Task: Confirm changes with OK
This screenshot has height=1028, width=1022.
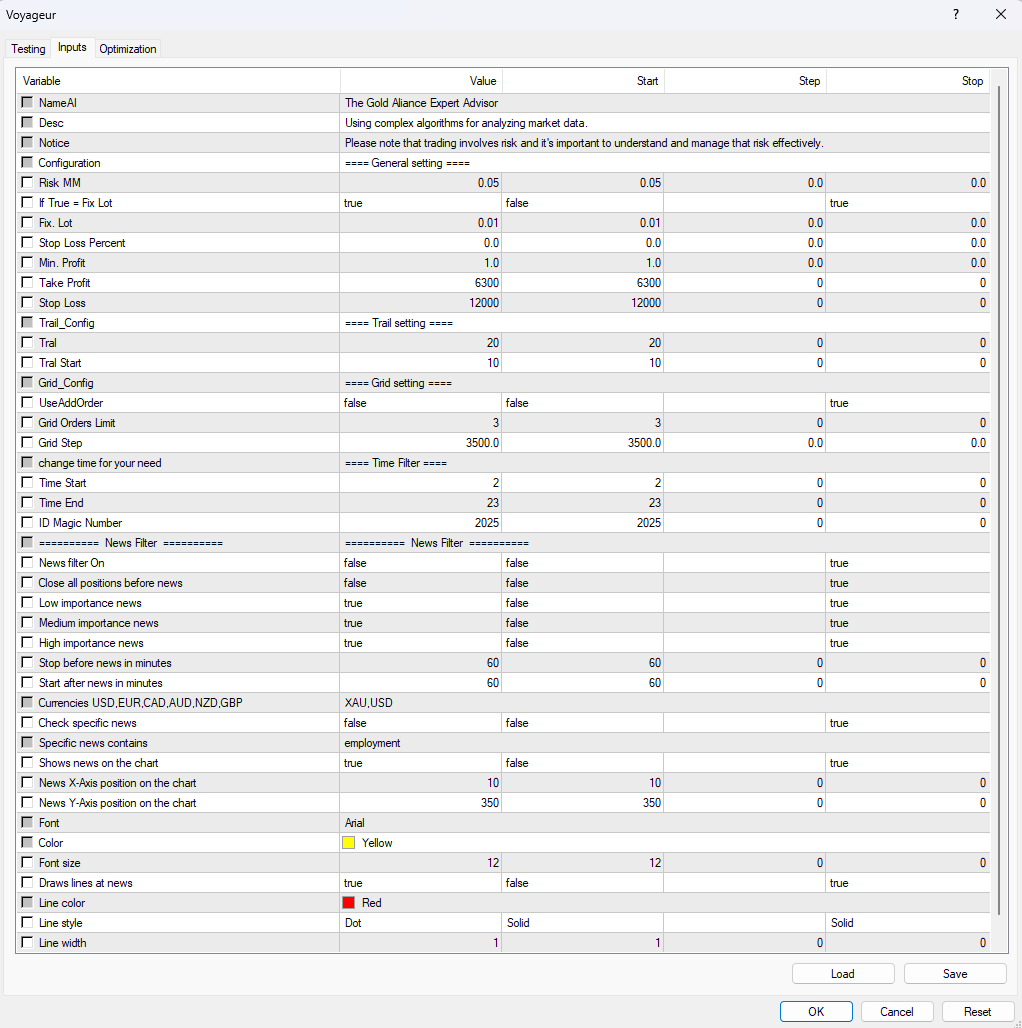Action: 816,1011
